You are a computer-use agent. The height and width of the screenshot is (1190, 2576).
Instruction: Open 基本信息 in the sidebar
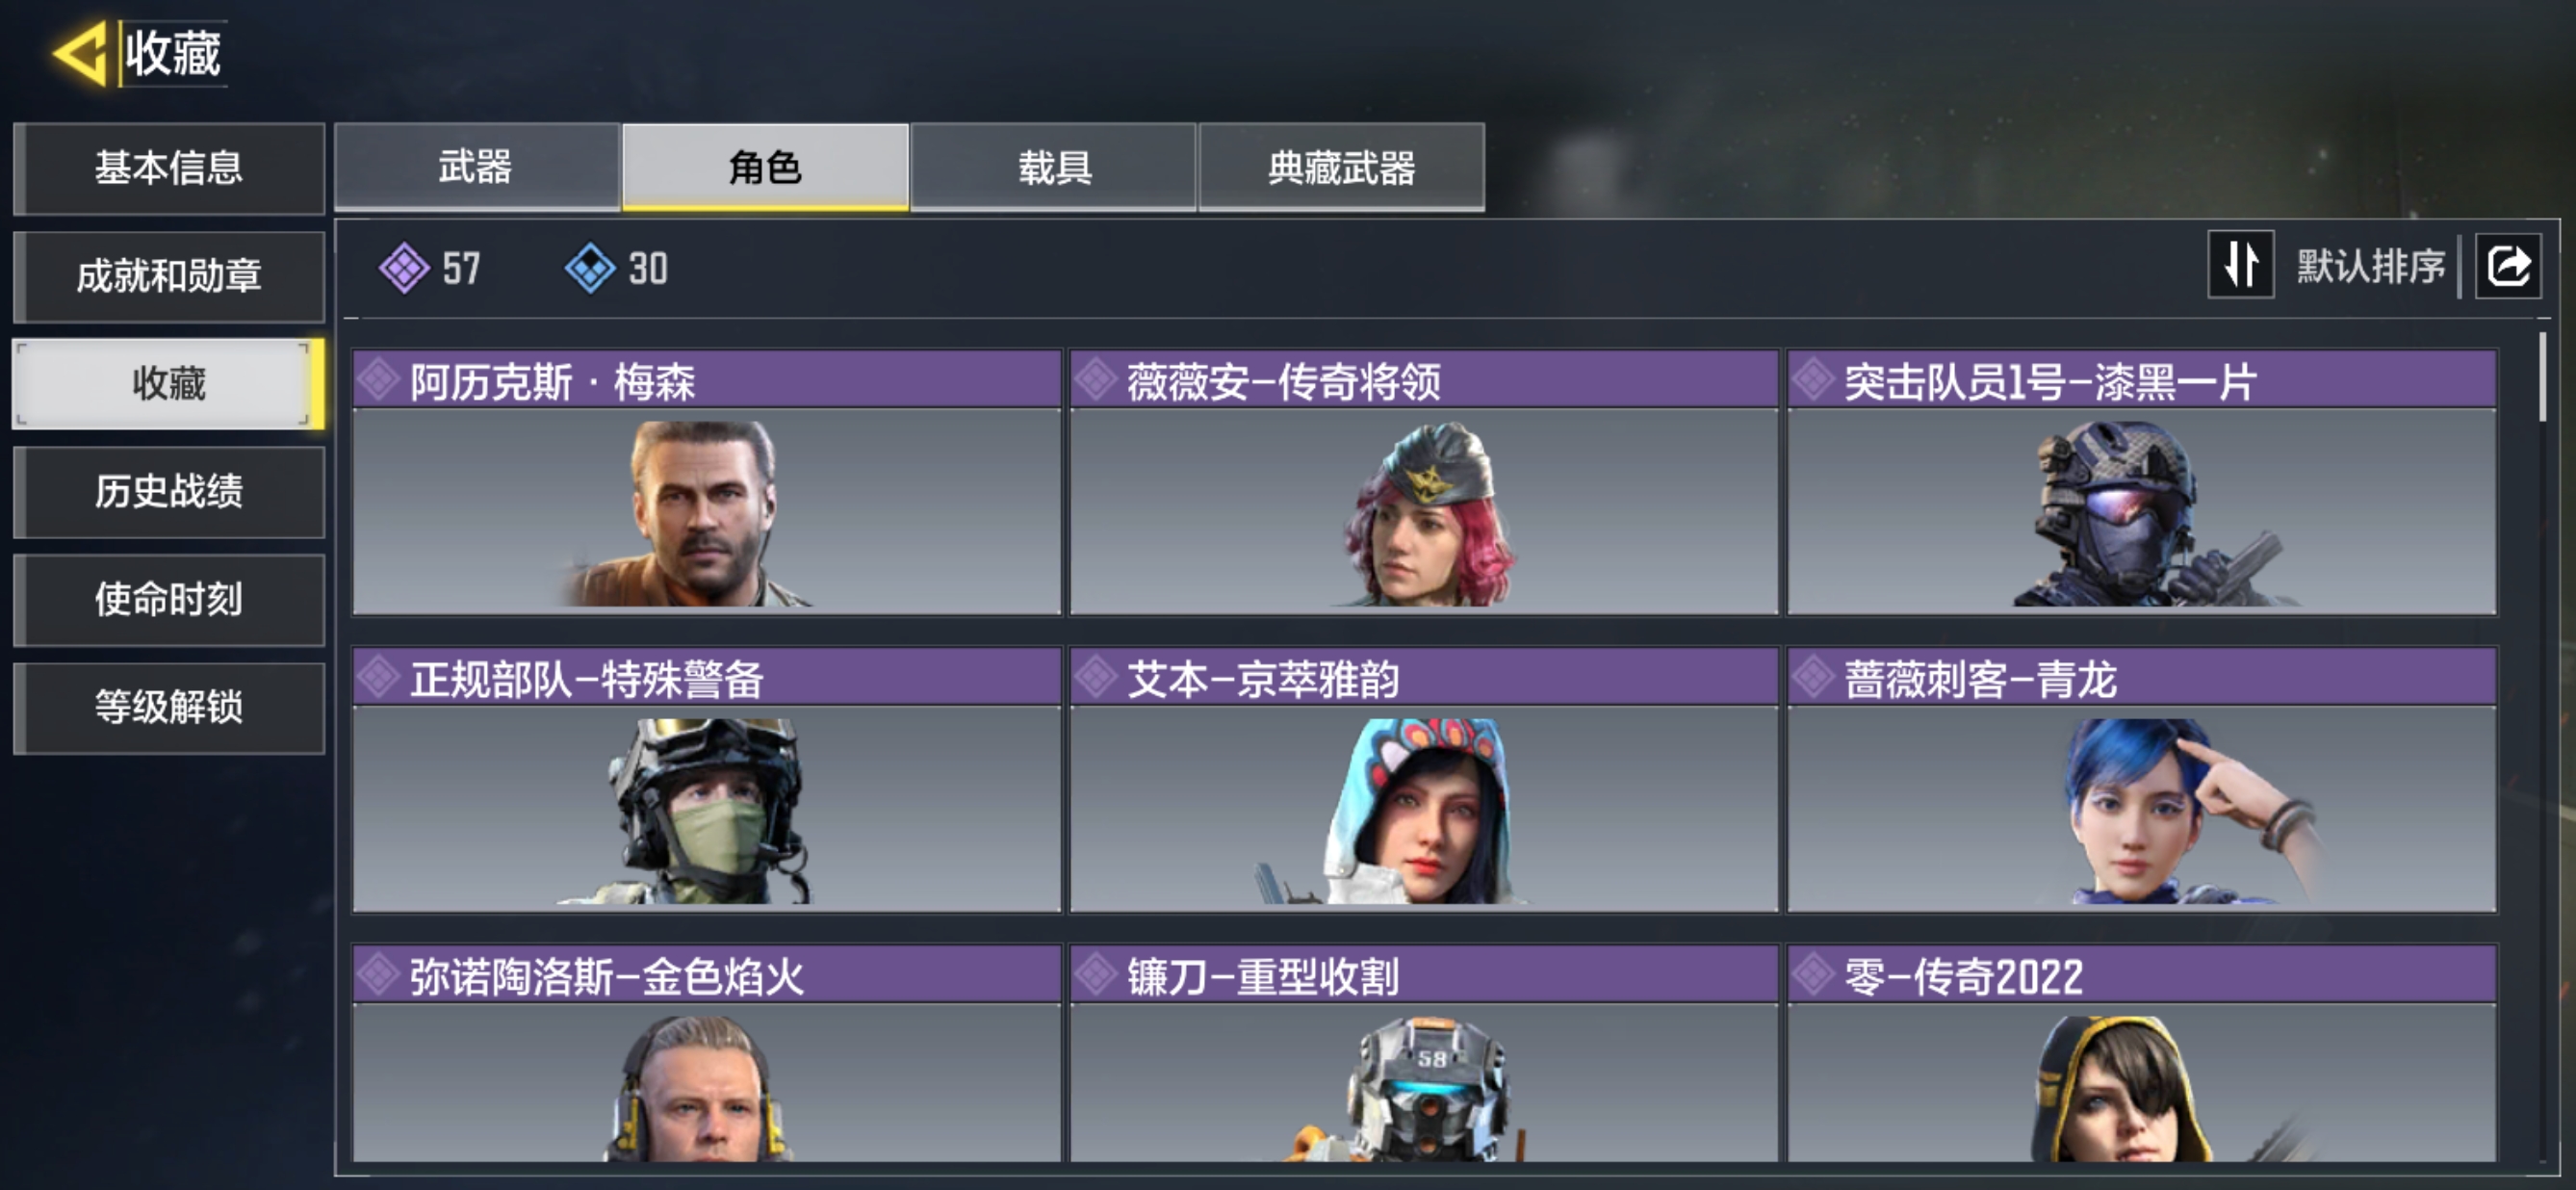[169, 168]
